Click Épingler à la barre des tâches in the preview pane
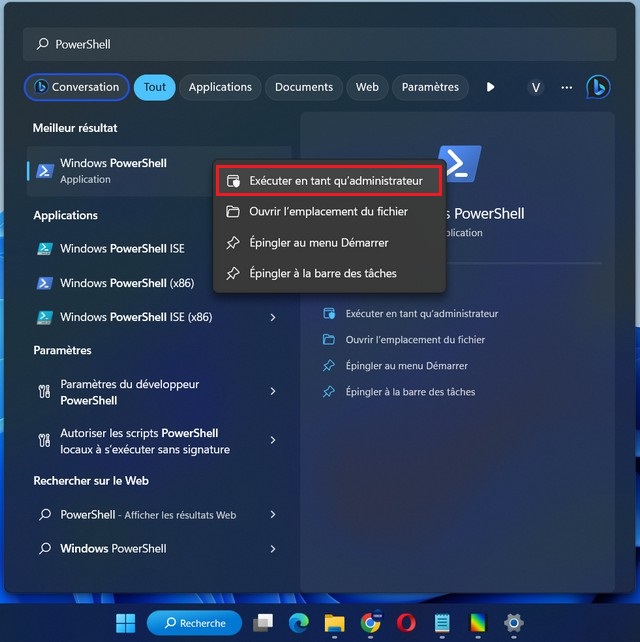The height and width of the screenshot is (642, 640). tap(399, 392)
